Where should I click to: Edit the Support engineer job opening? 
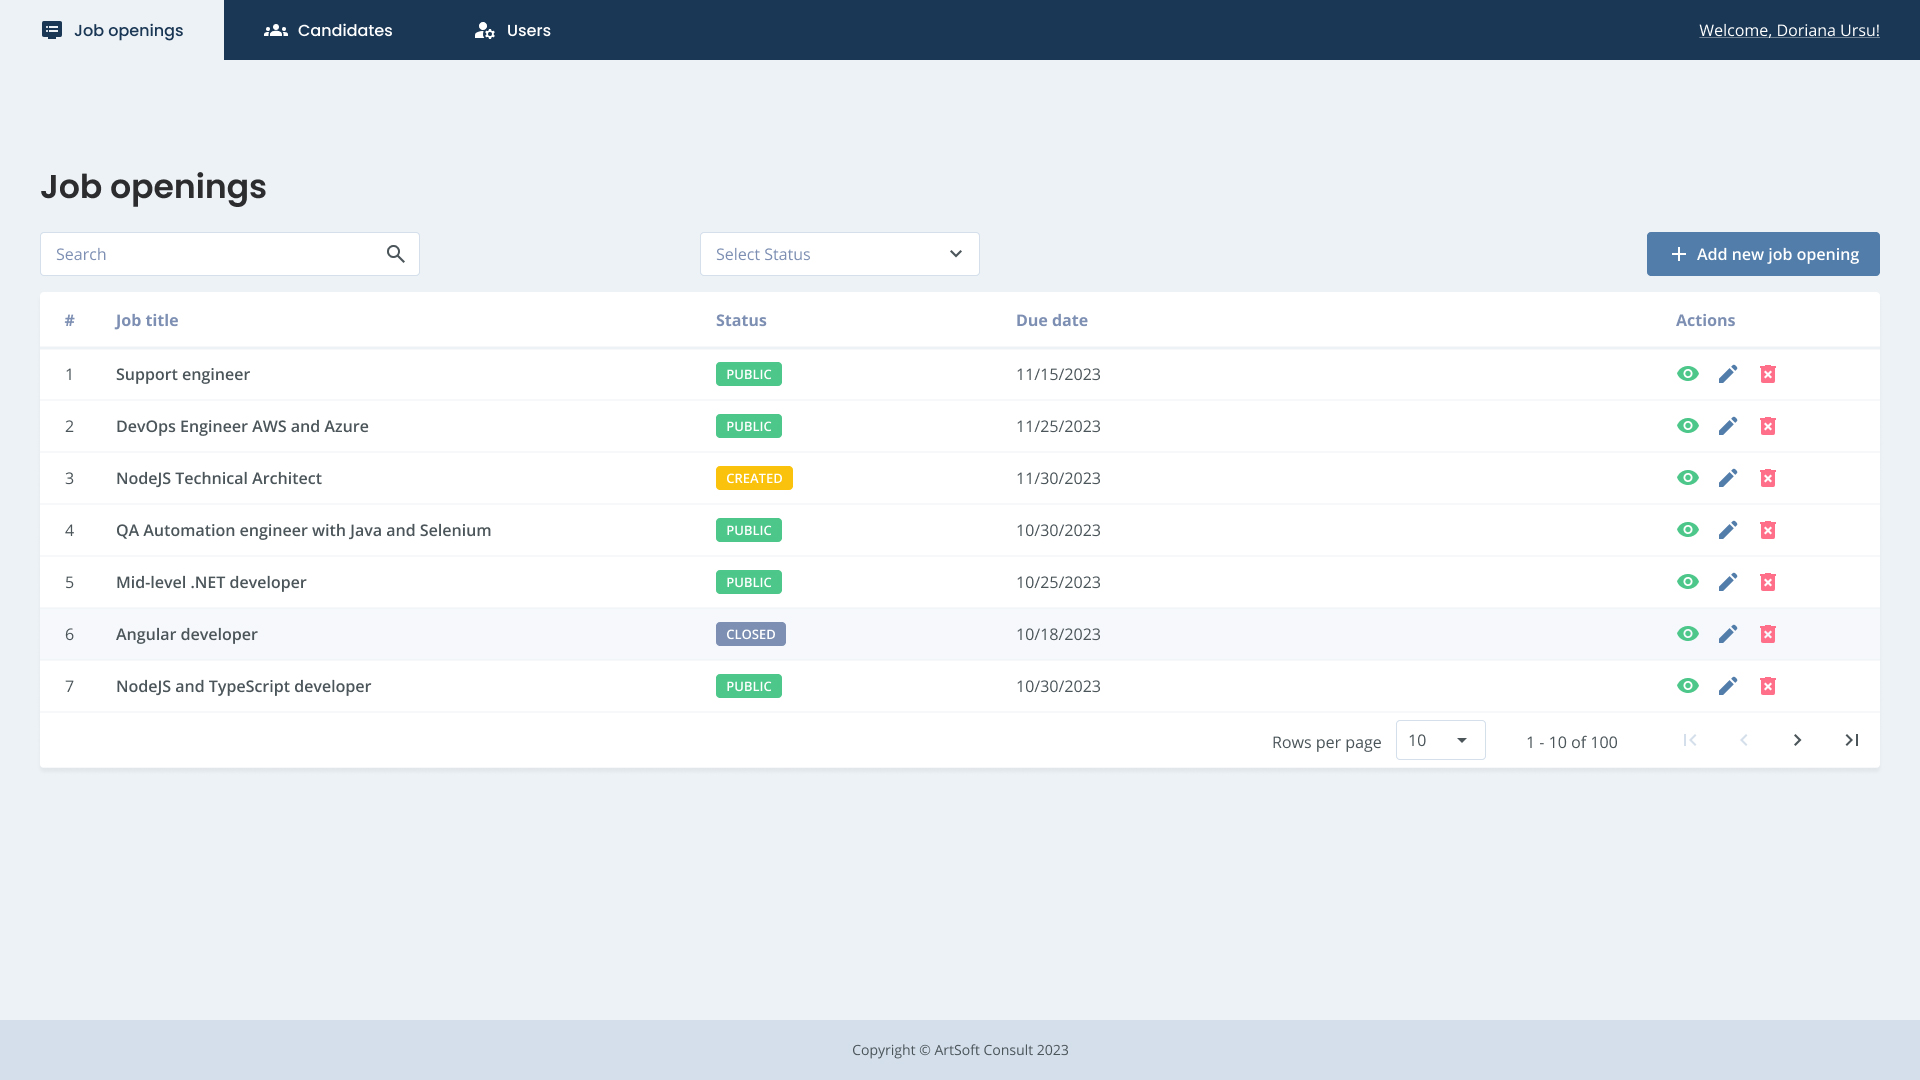pyautogui.click(x=1728, y=374)
